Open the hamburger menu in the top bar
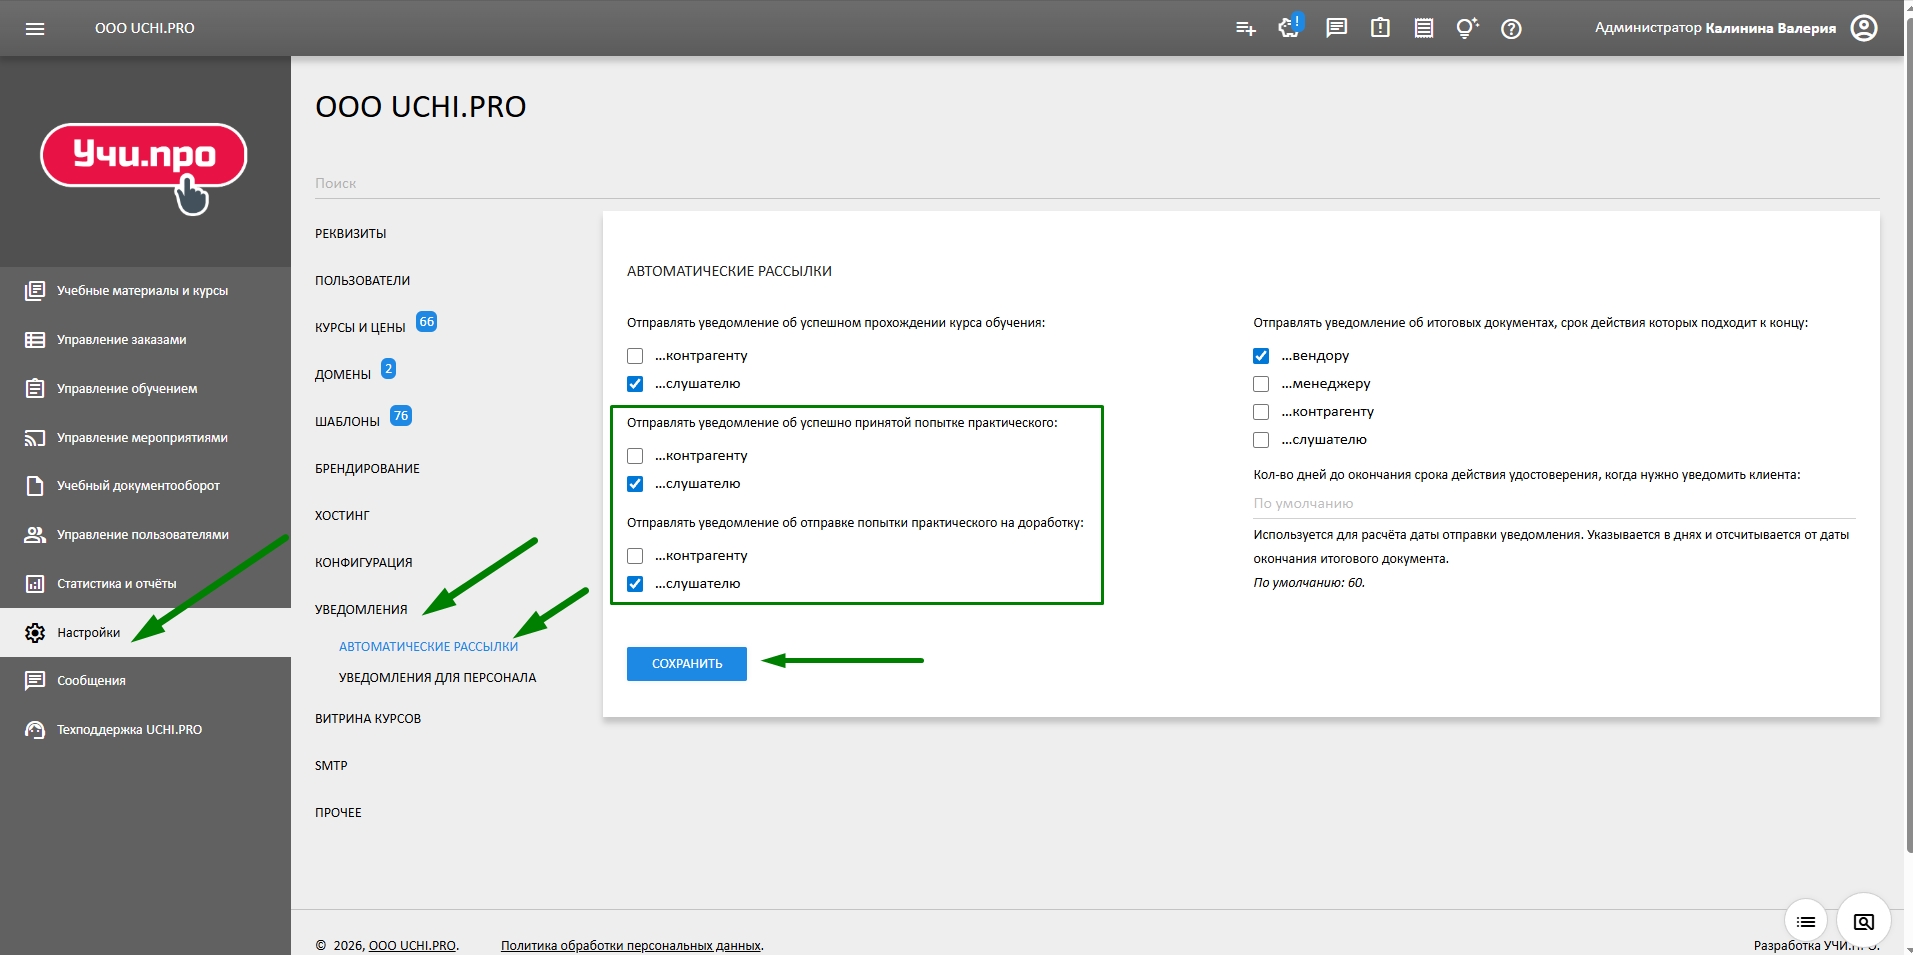Image resolution: width=1913 pixels, height=955 pixels. pos(35,28)
